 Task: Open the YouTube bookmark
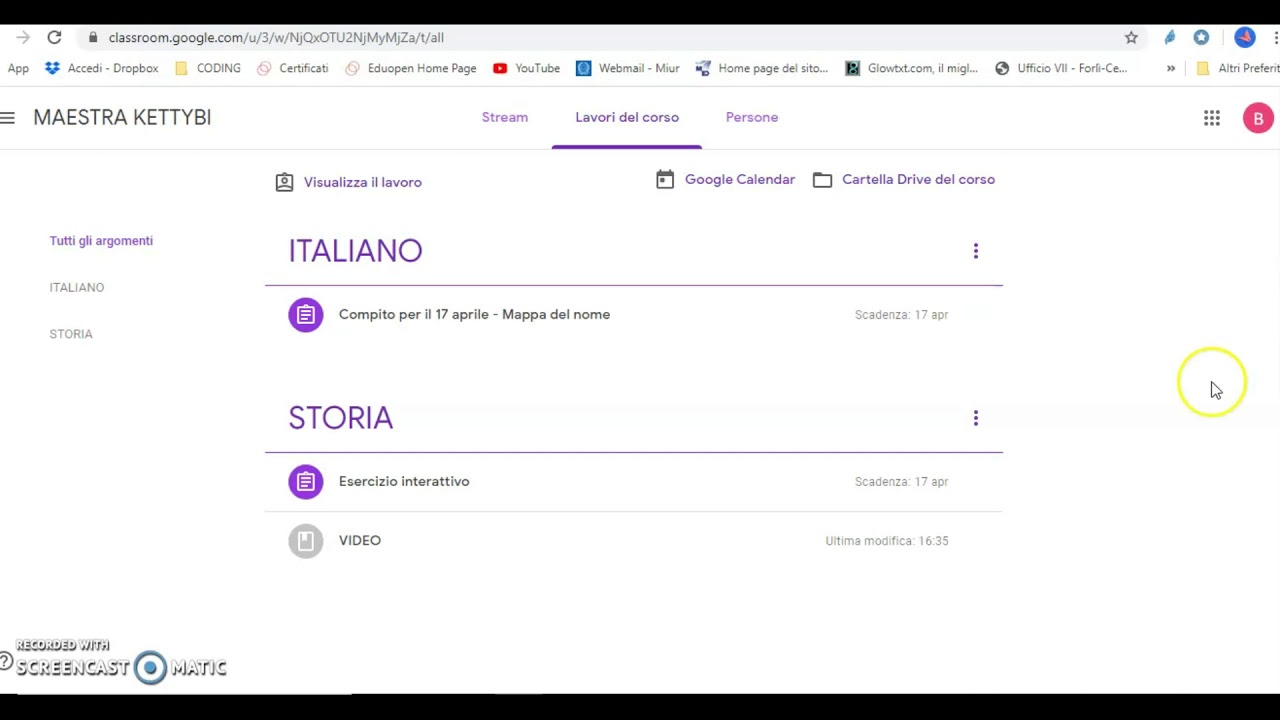point(527,68)
